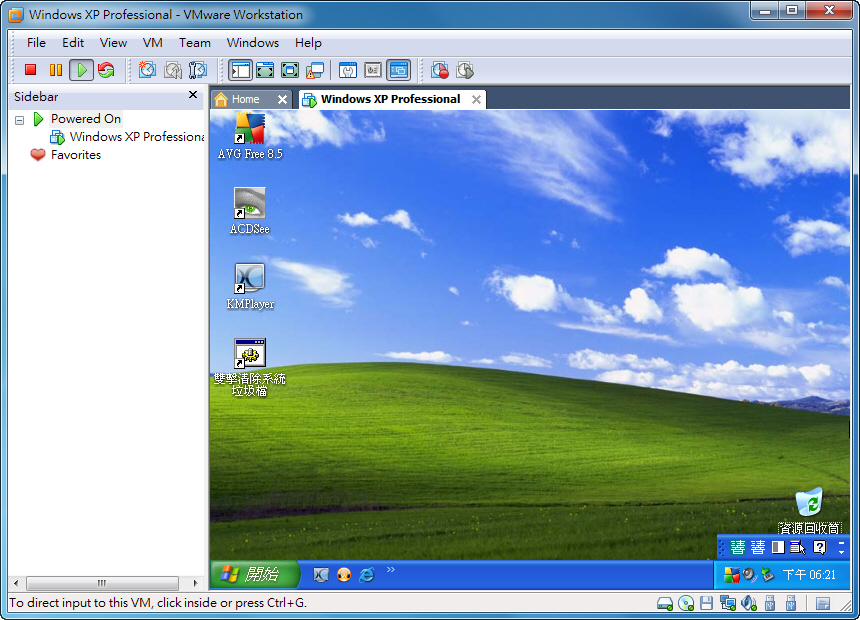Image resolution: width=860 pixels, height=620 pixels.
Task: Click the 下午 06:21 taskbar clock
Action: [x=809, y=575]
